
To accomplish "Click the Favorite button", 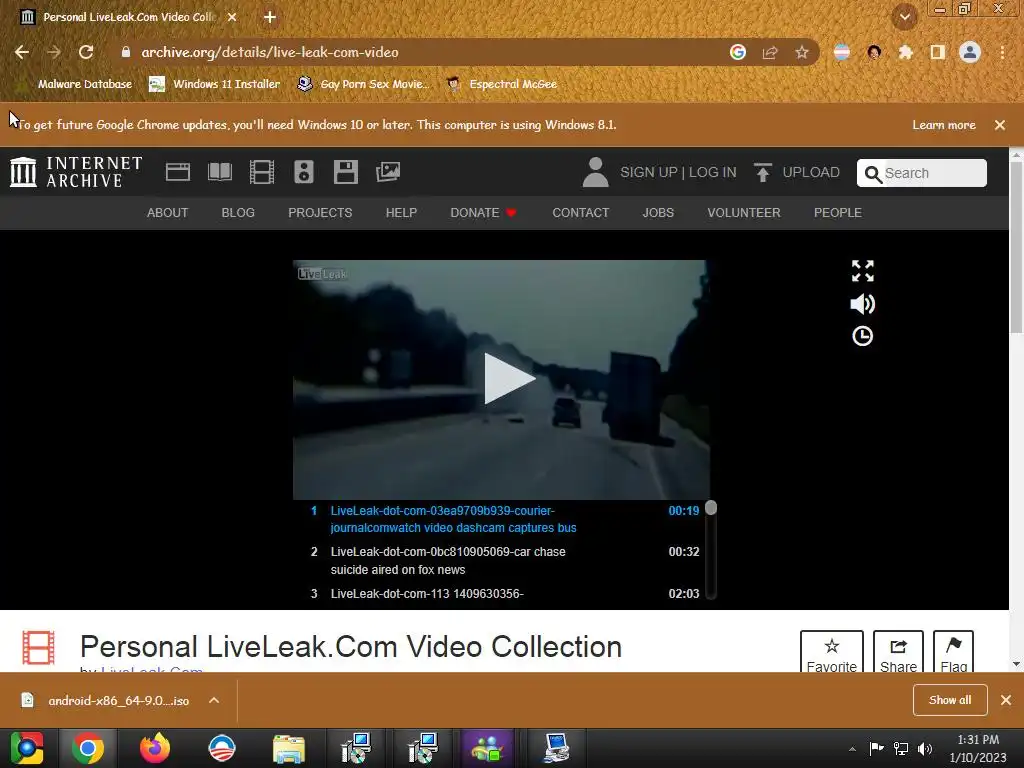I will tap(831, 652).
